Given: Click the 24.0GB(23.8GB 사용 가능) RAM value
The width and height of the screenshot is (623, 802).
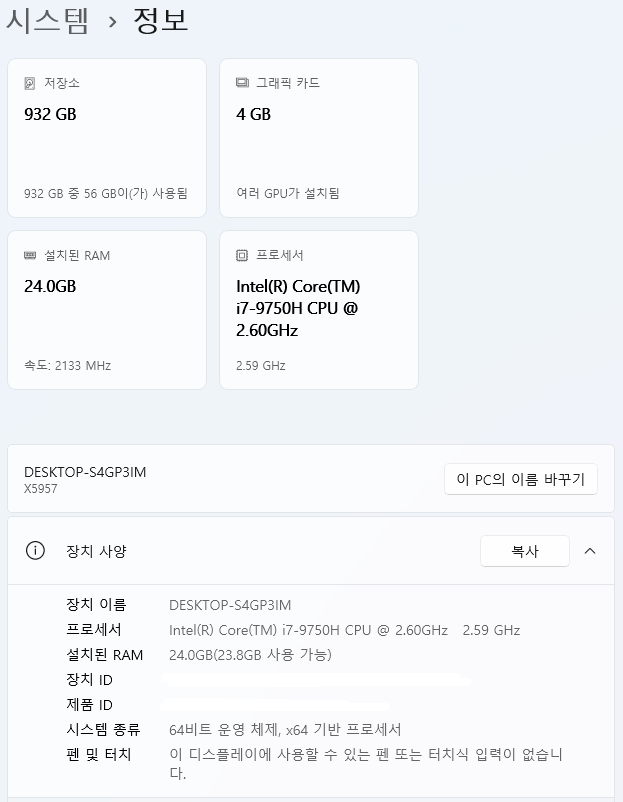Looking at the screenshot, I should click(x=250, y=655).
